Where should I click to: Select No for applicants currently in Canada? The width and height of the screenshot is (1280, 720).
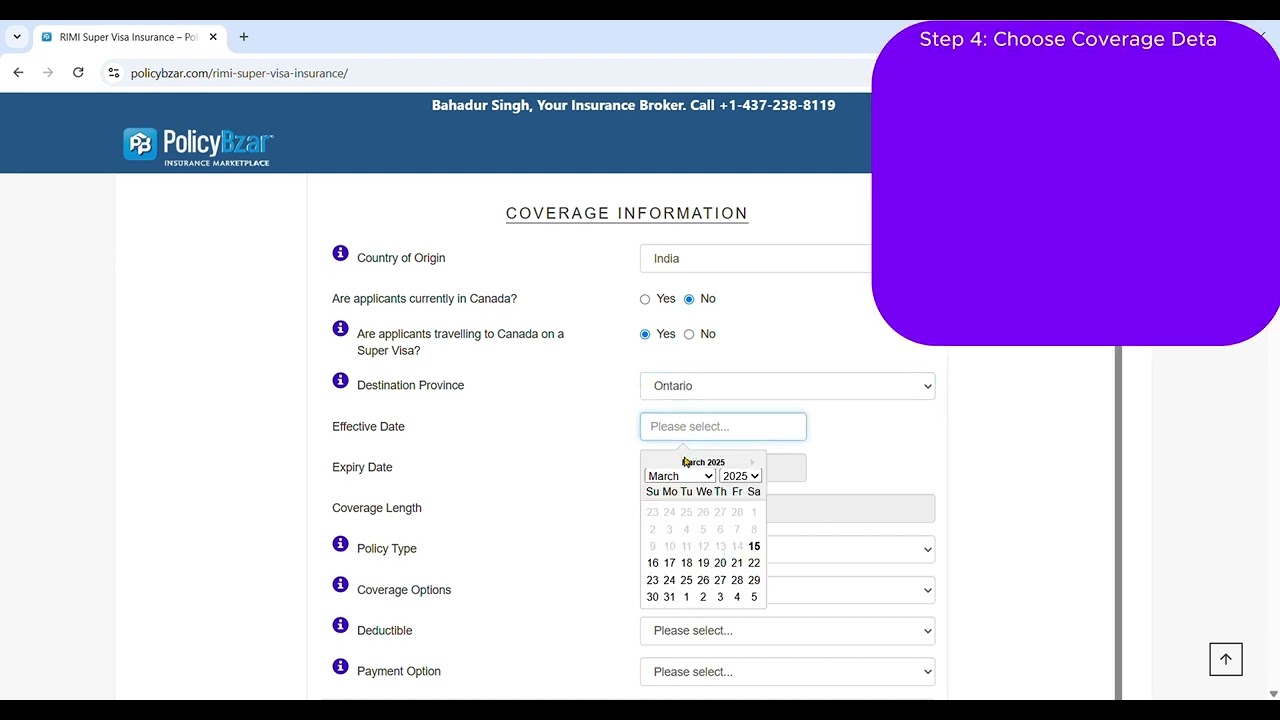tap(689, 299)
